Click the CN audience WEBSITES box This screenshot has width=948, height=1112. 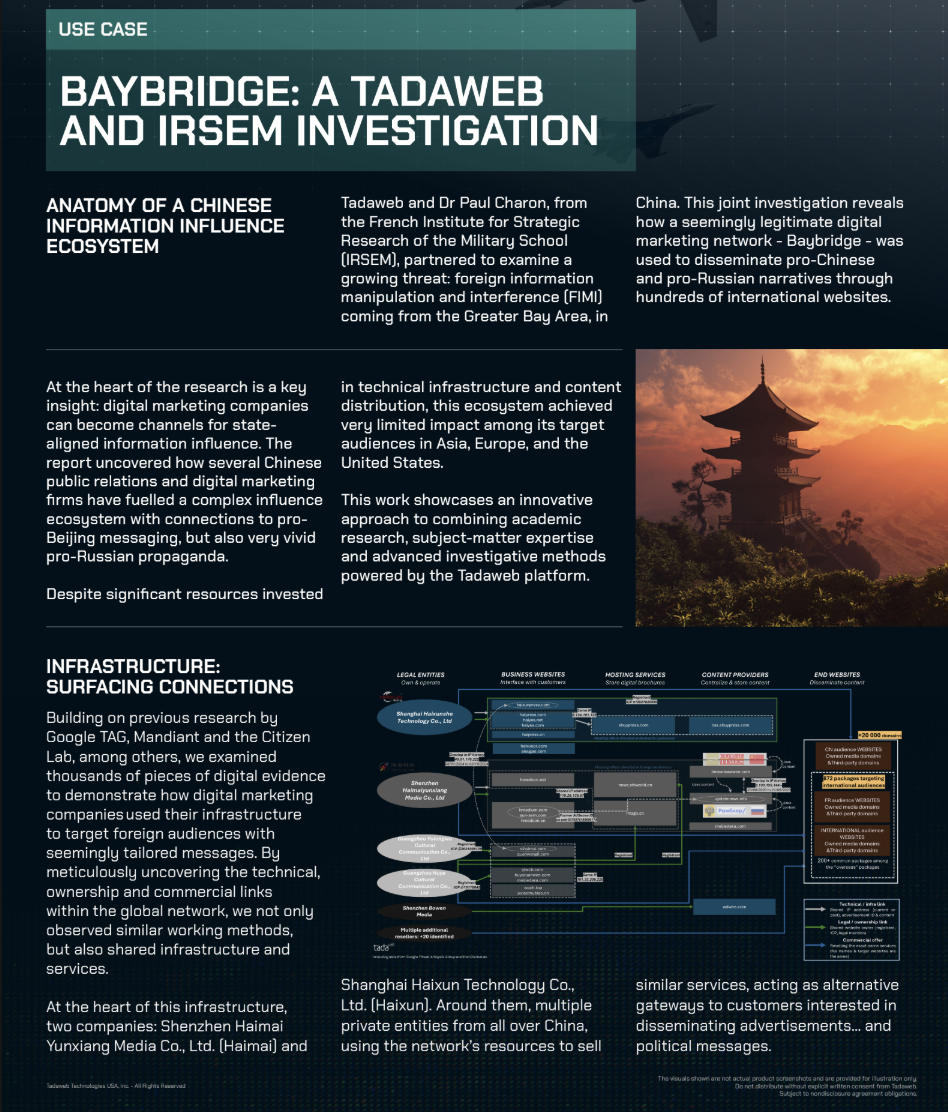(x=852, y=756)
